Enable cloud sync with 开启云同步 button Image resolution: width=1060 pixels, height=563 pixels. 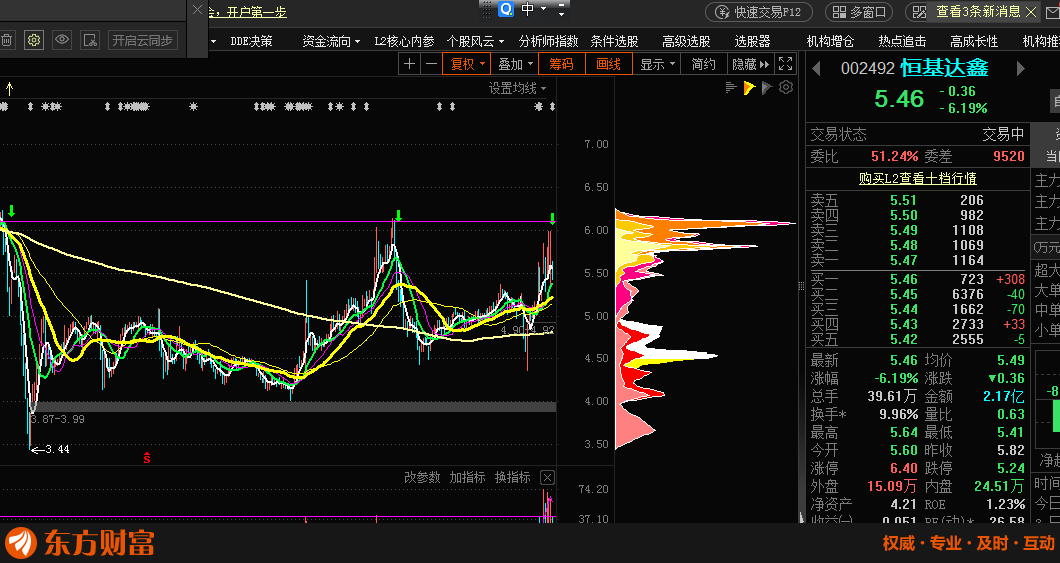(x=143, y=41)
